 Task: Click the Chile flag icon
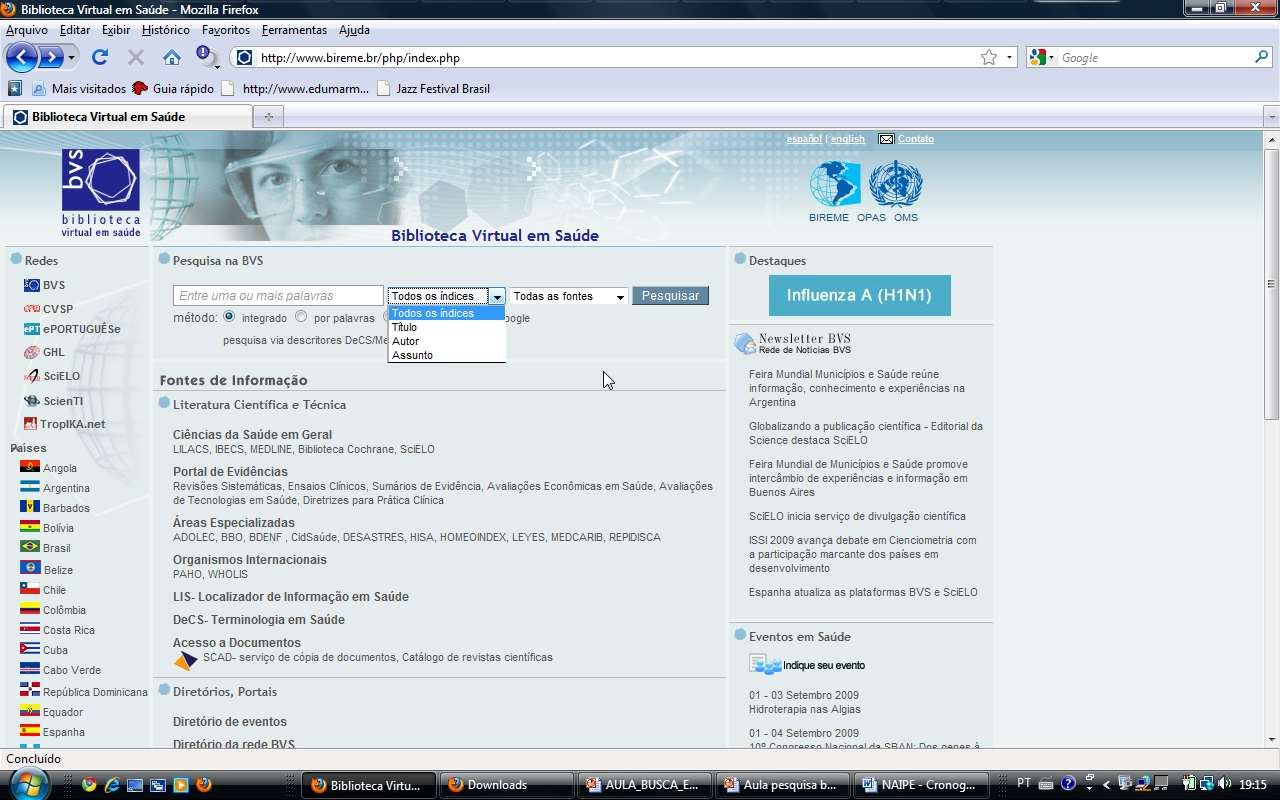coord(29,589)
